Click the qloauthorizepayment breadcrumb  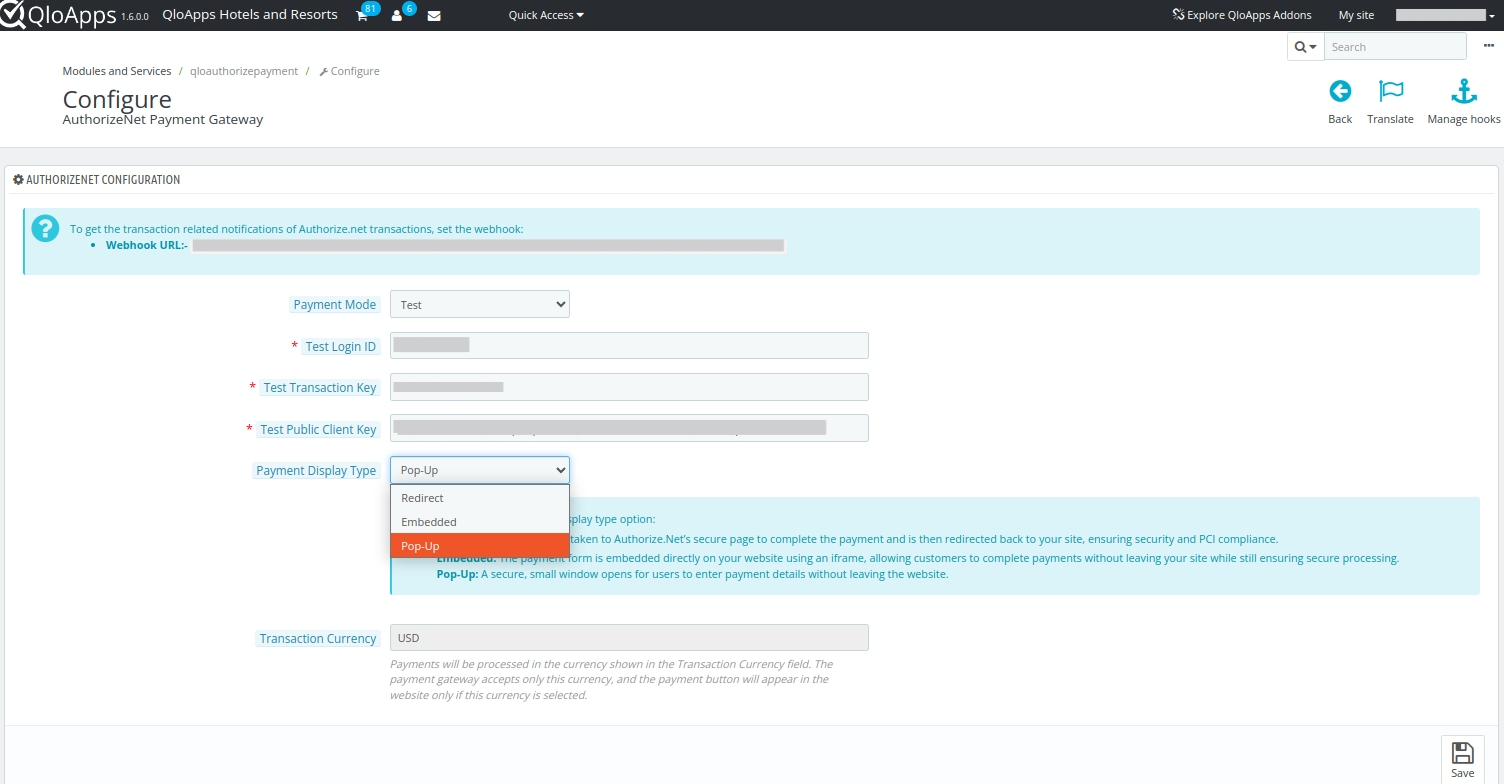(244, 71)
